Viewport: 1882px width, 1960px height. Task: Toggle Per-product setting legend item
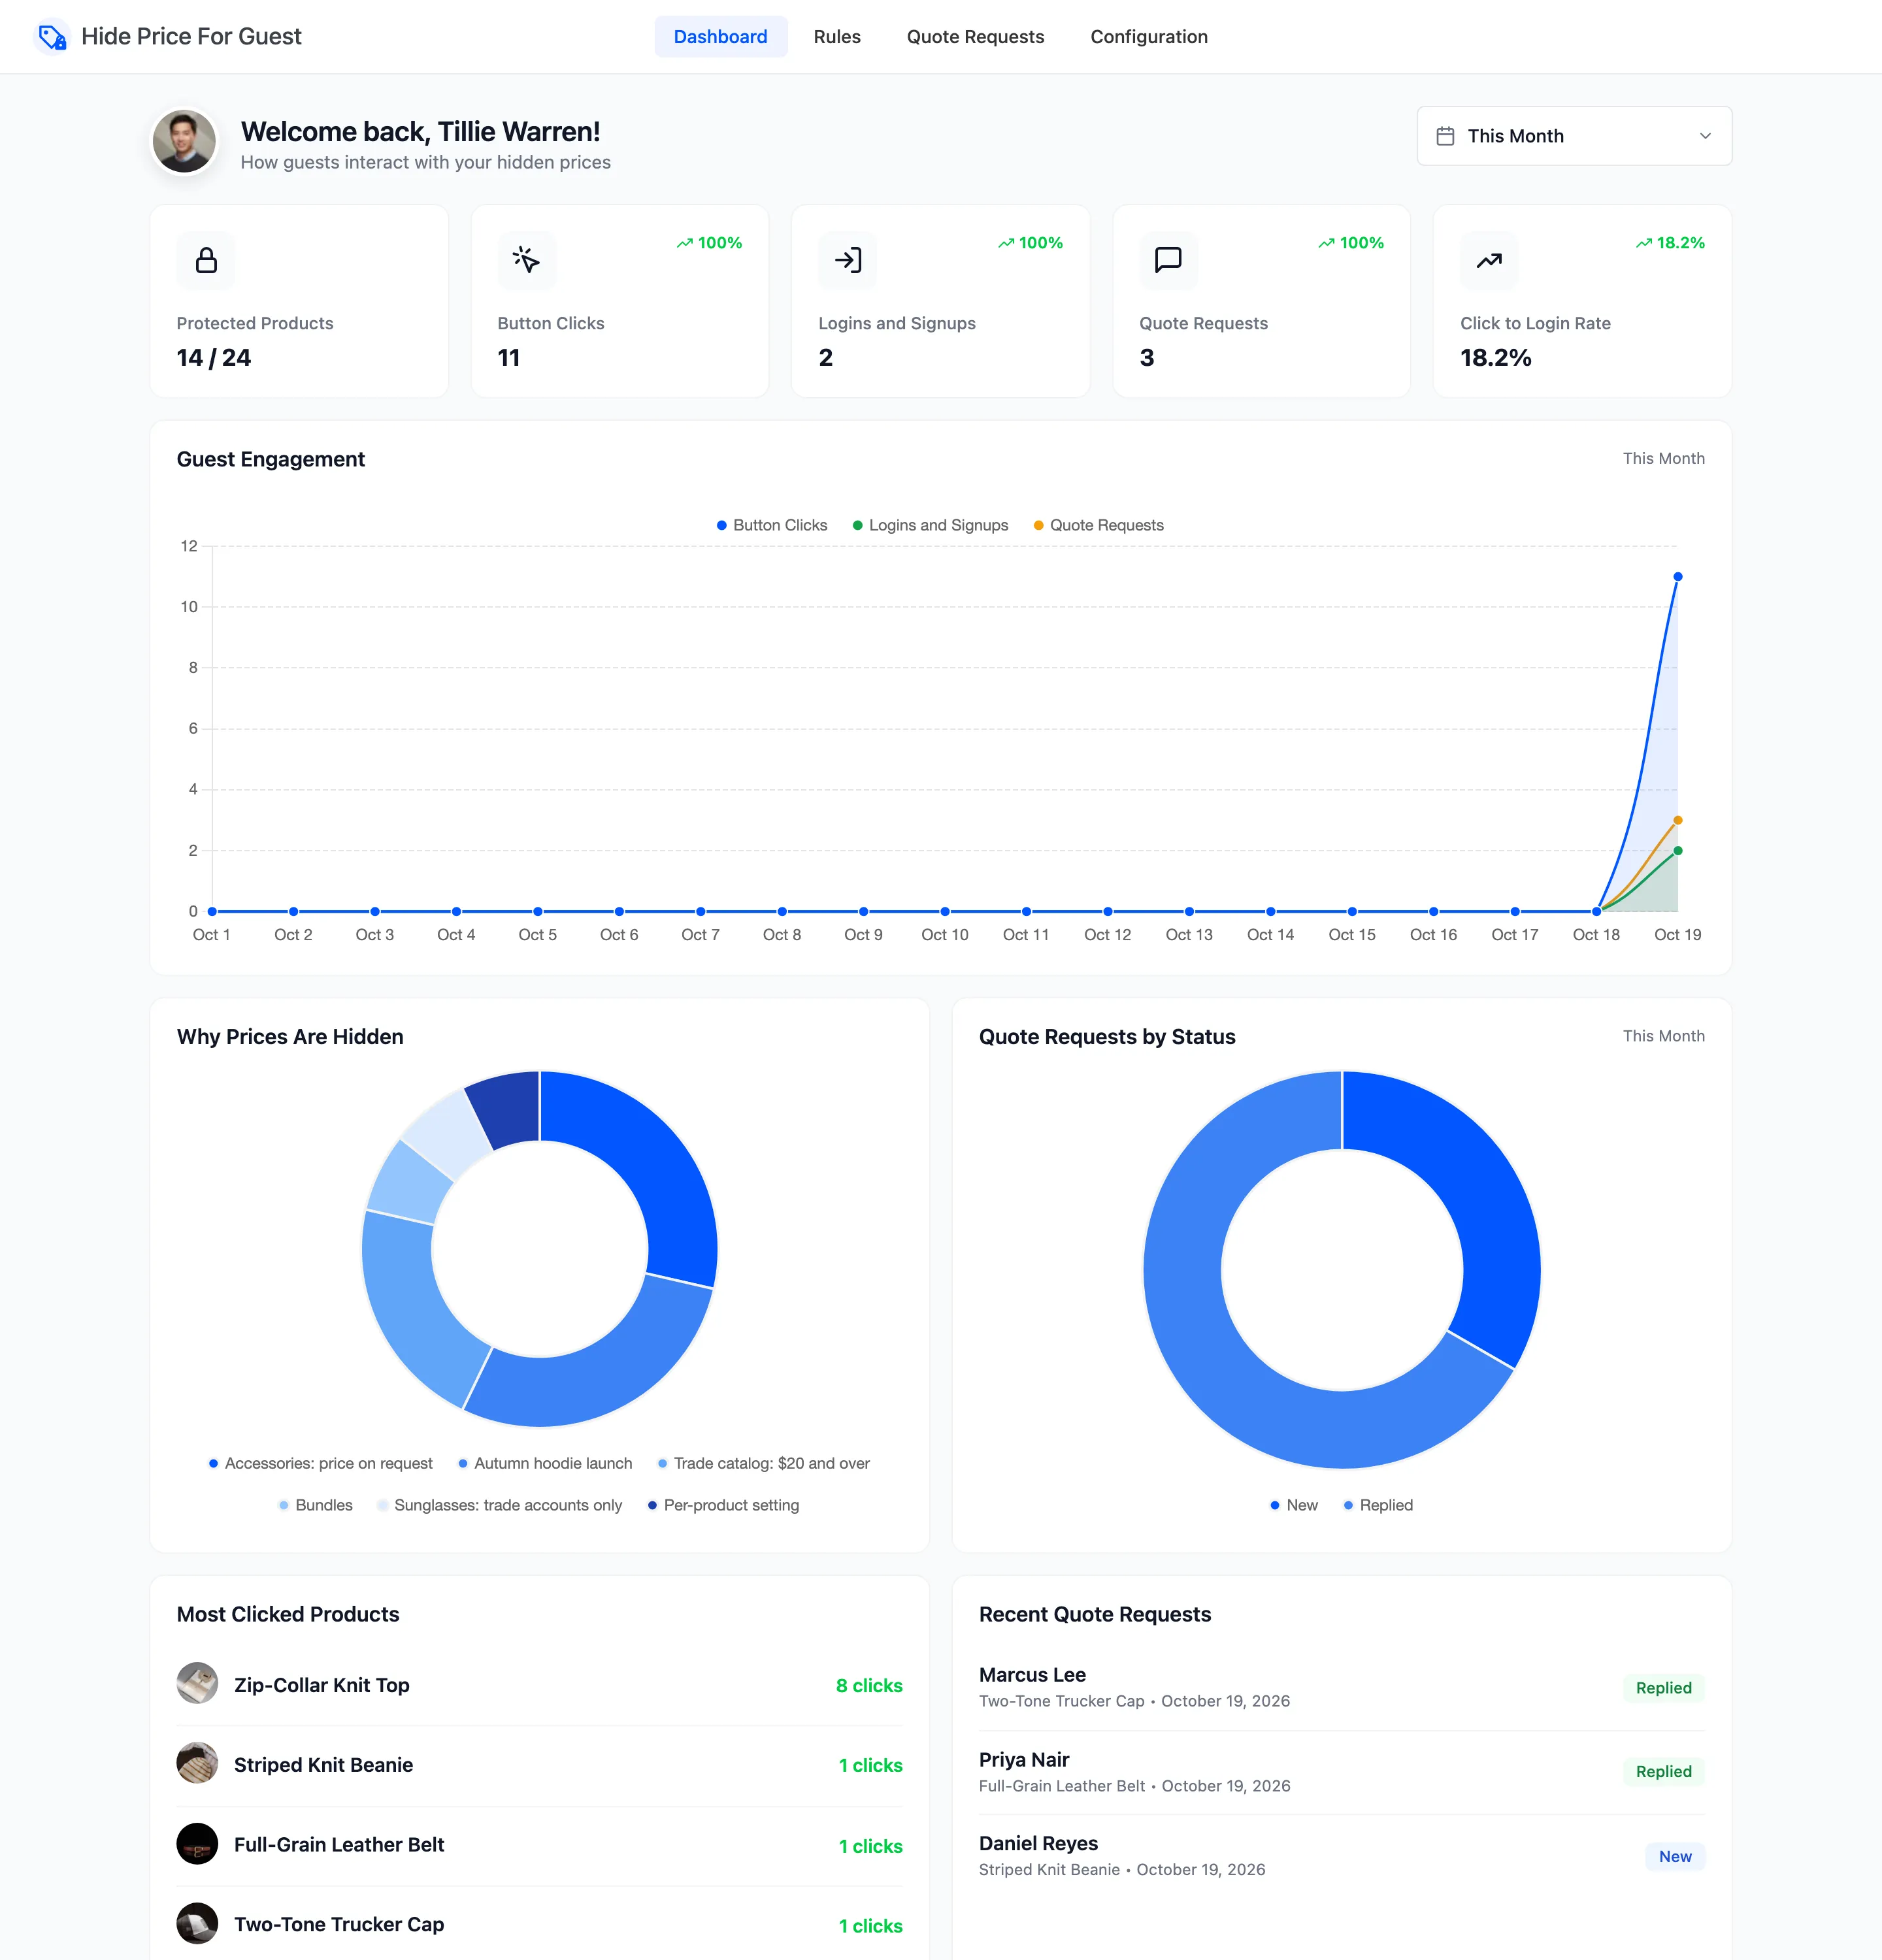coord(723,1505)
